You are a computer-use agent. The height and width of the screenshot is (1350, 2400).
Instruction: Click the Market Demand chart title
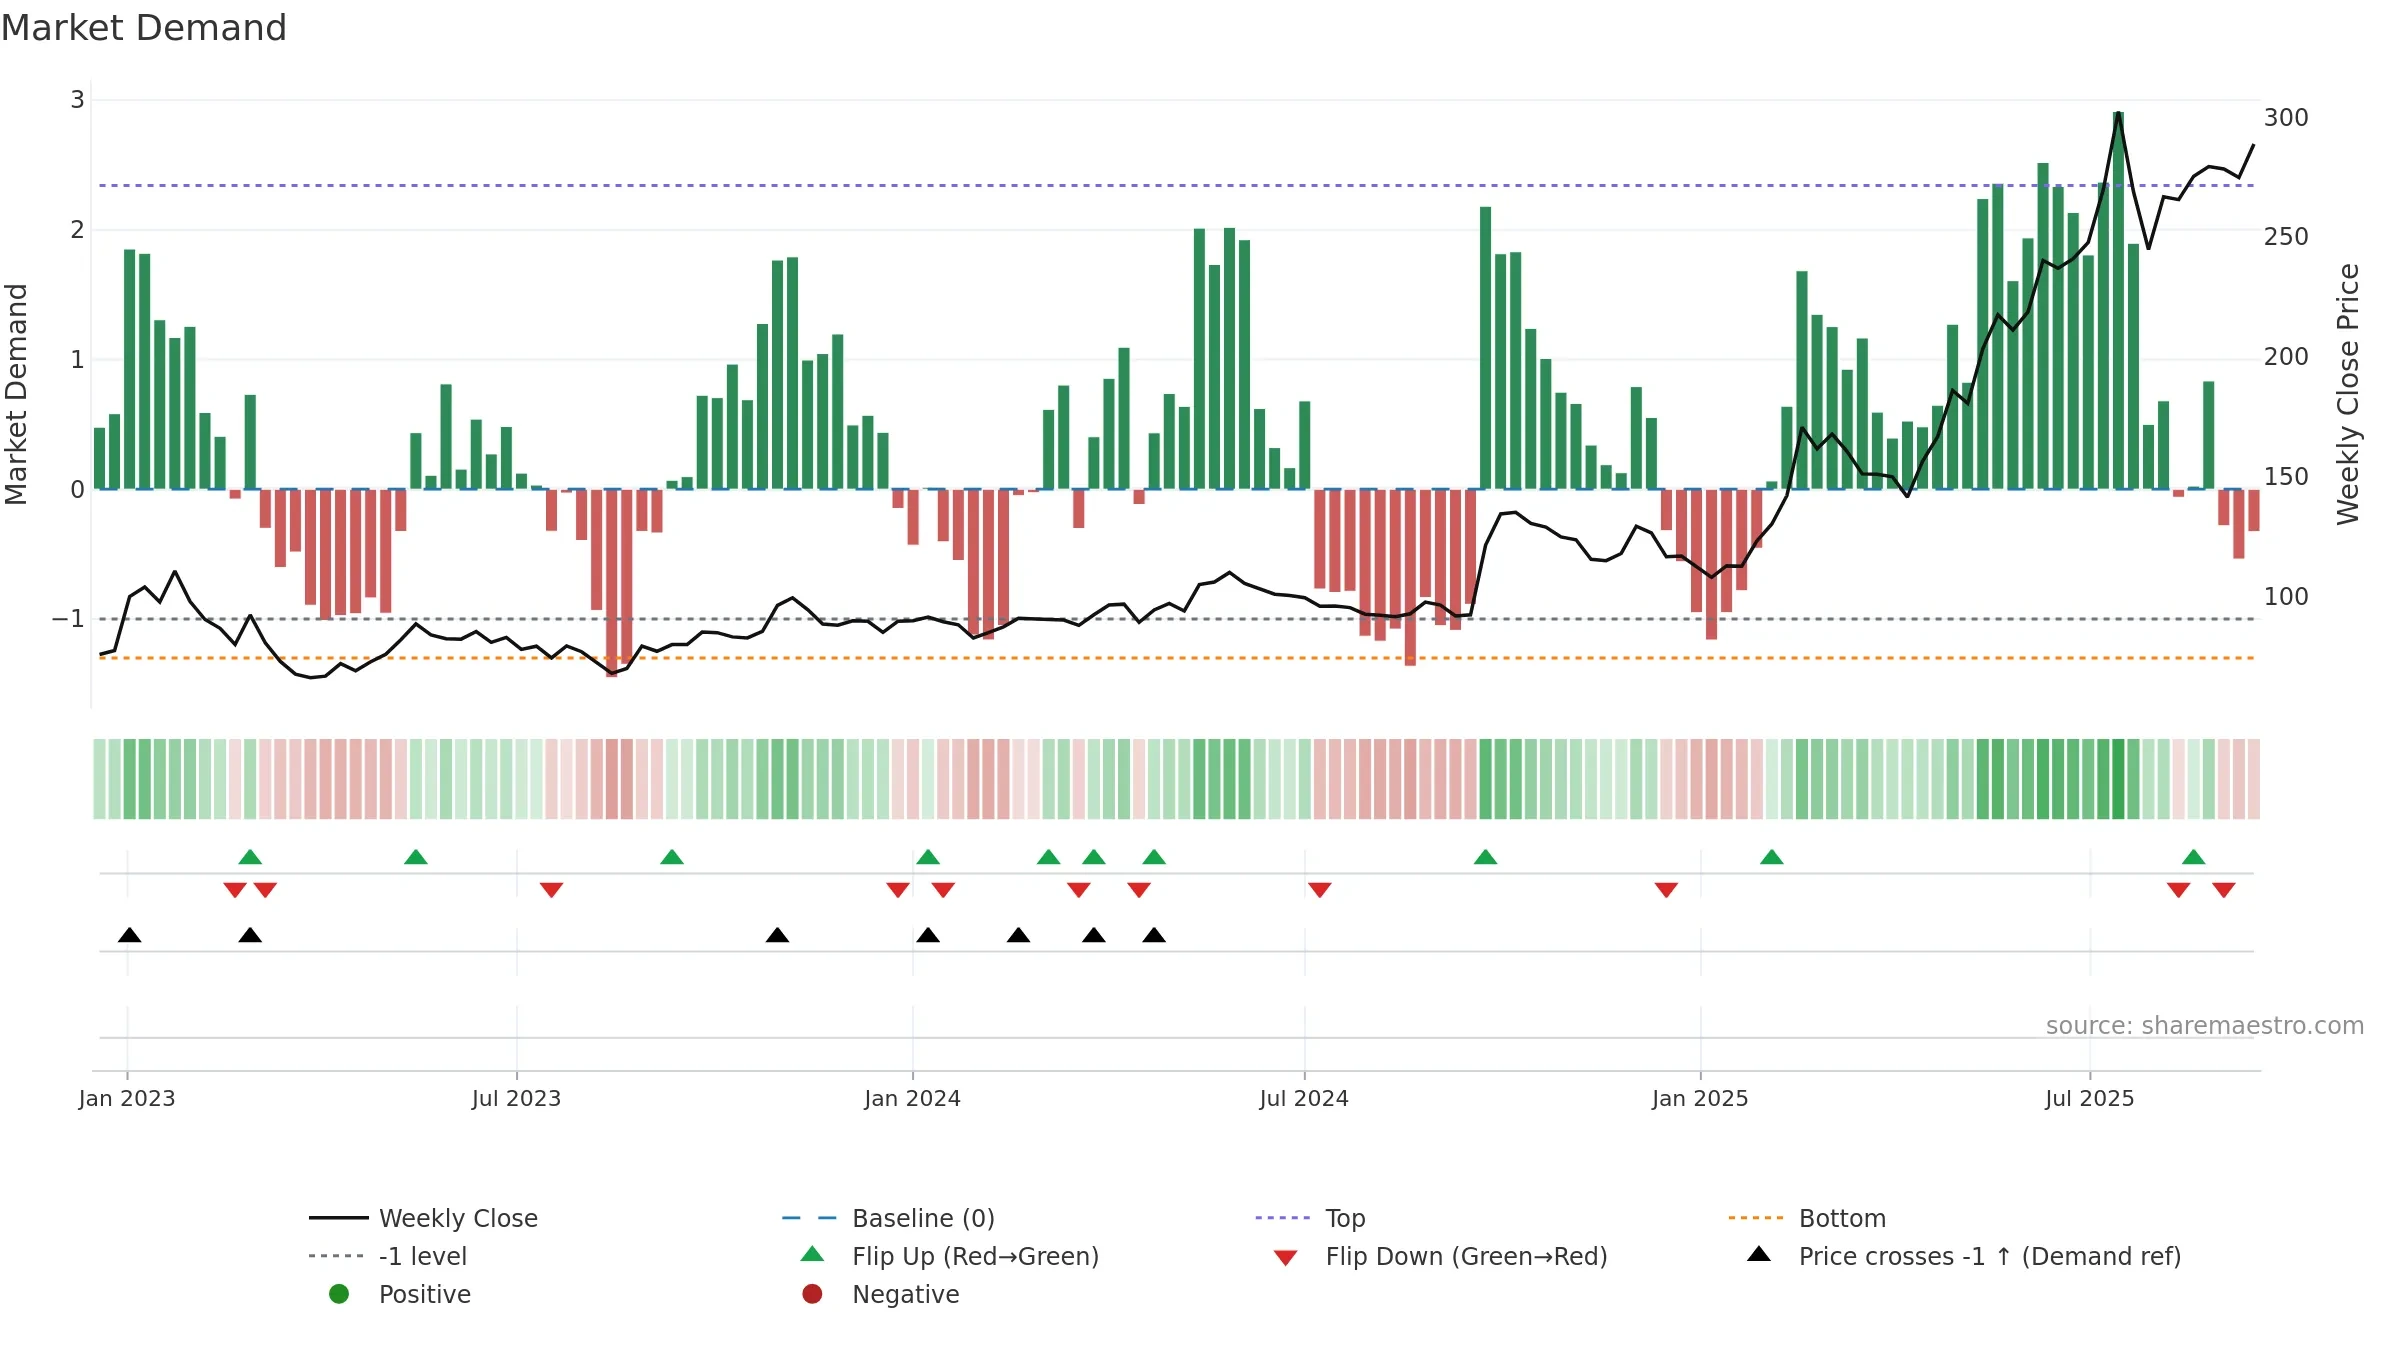pos(144,27)
